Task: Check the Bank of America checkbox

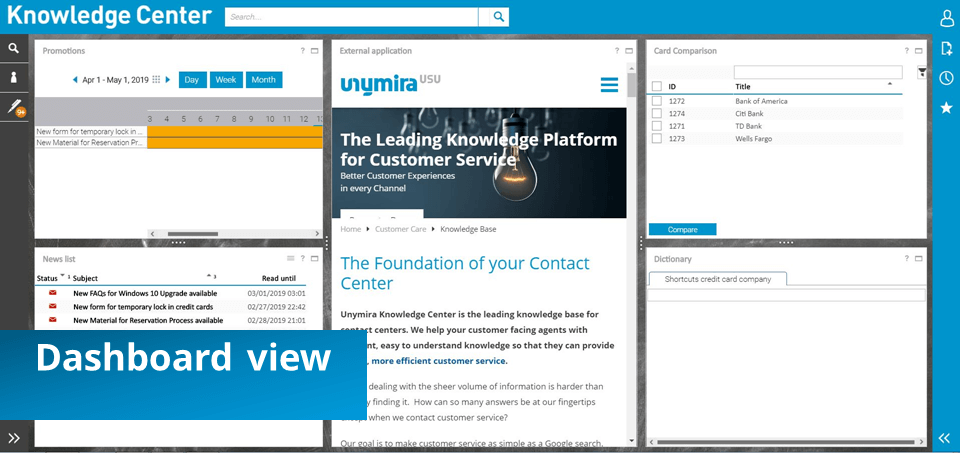Action: coord(657,101)
